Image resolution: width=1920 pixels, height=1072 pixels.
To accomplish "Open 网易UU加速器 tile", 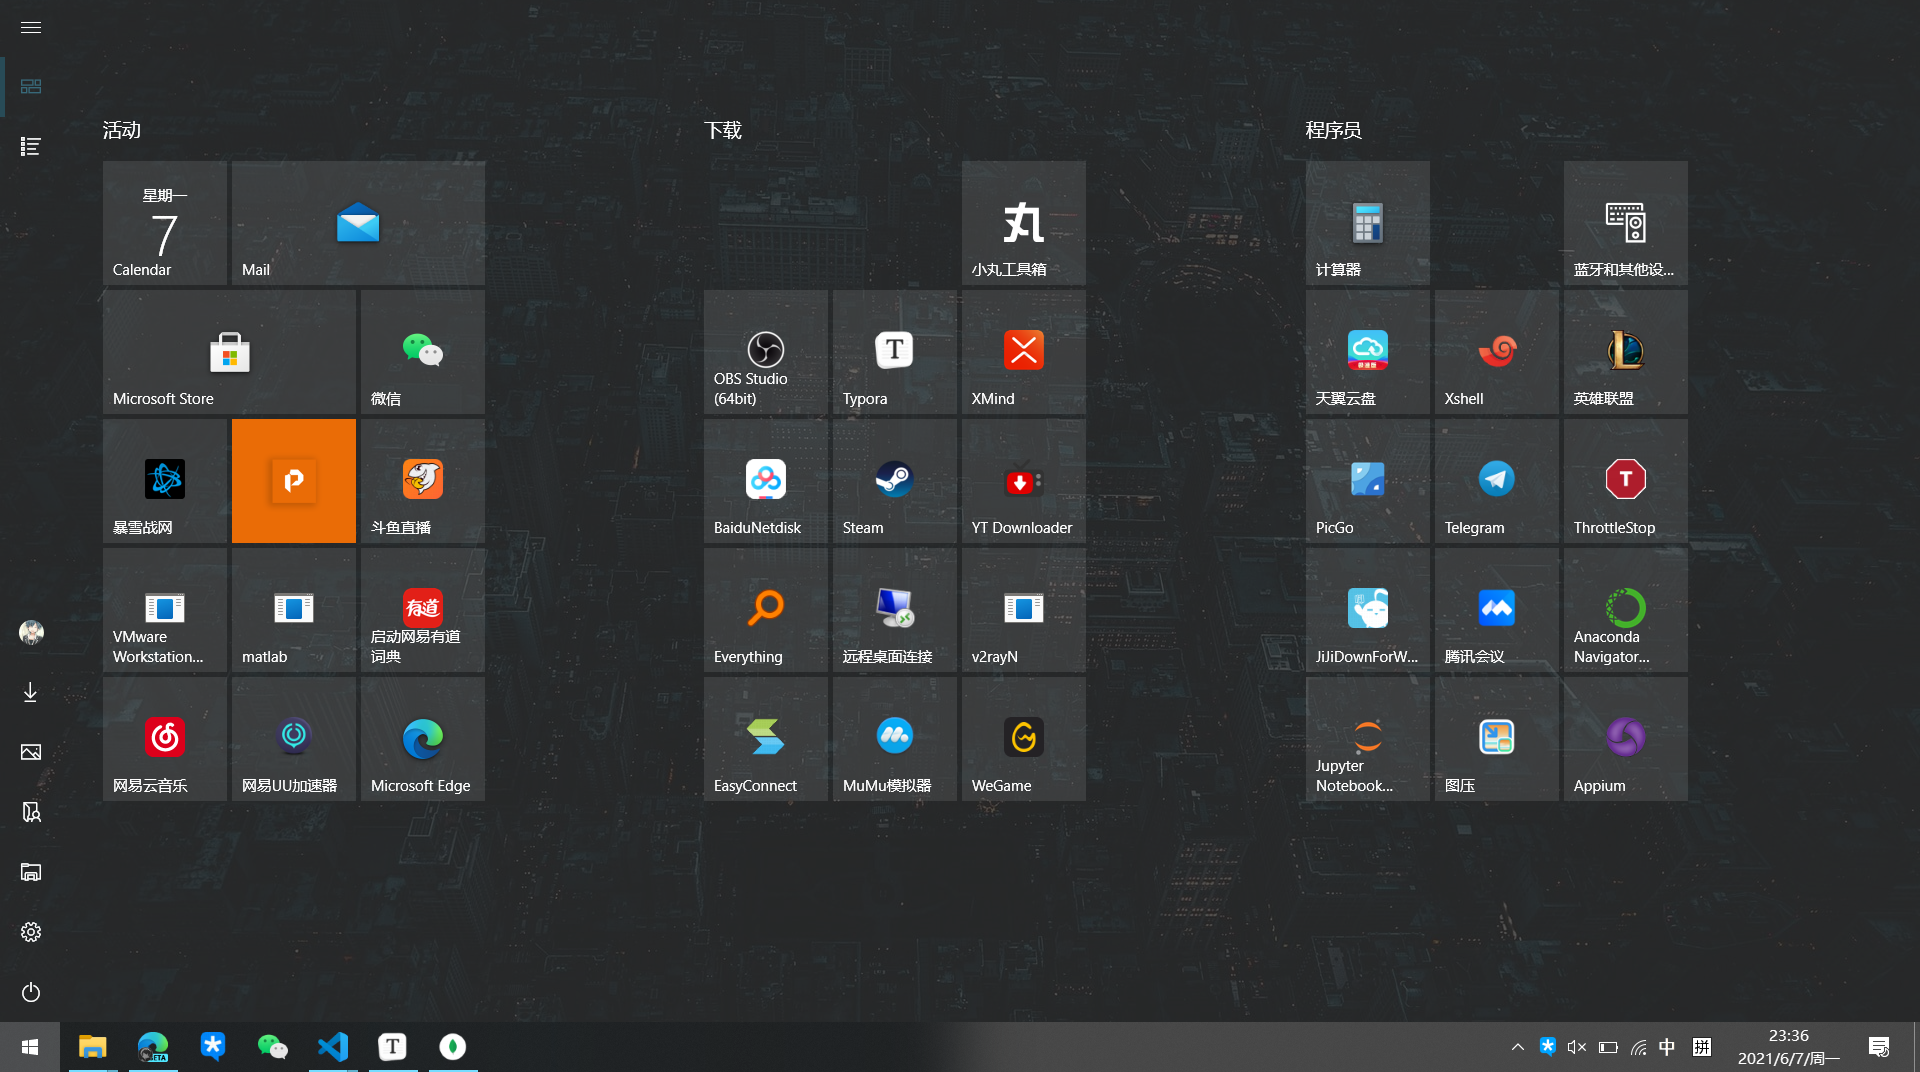I will tap(294, 739).
